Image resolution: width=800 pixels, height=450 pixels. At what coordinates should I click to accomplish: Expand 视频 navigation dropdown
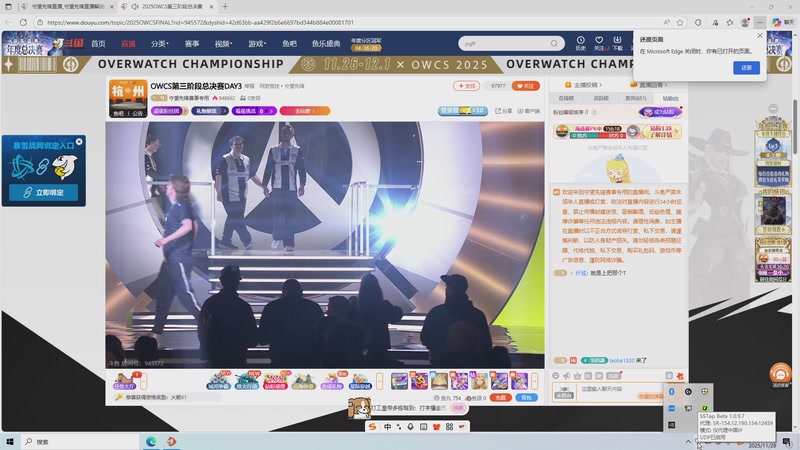pyautogui.click(x=223, y=43)
